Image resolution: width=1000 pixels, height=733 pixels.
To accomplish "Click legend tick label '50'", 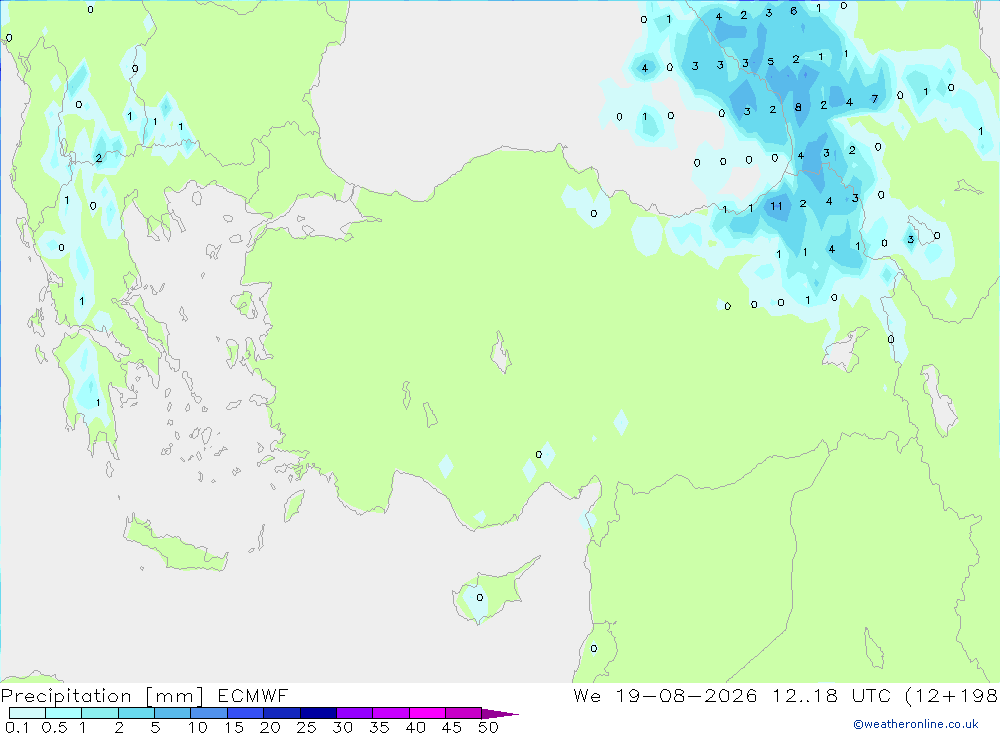I will (488, 727).
